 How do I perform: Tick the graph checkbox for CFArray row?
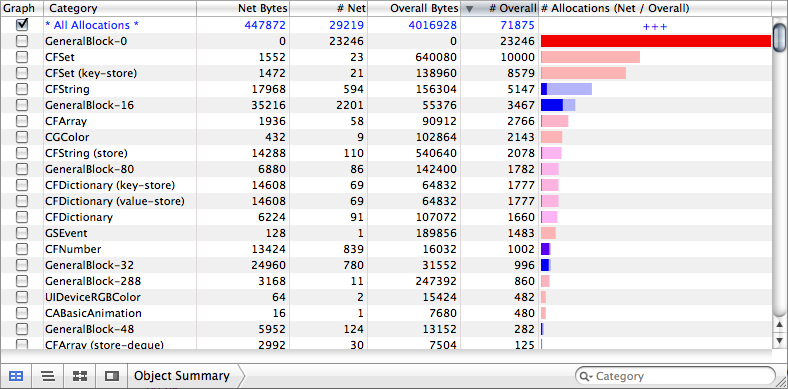pos(22,121)
